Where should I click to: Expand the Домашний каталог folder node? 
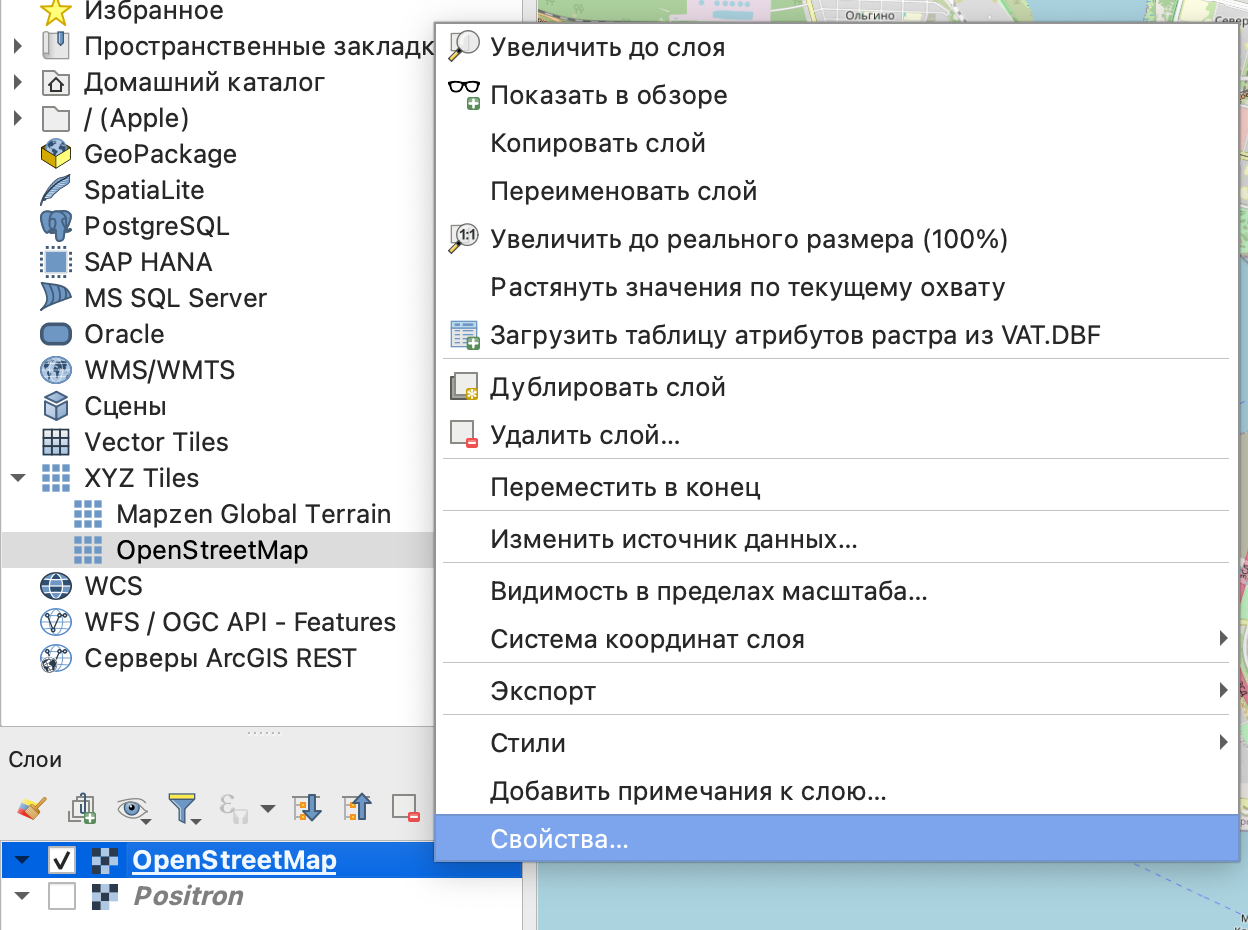(18, 82)
